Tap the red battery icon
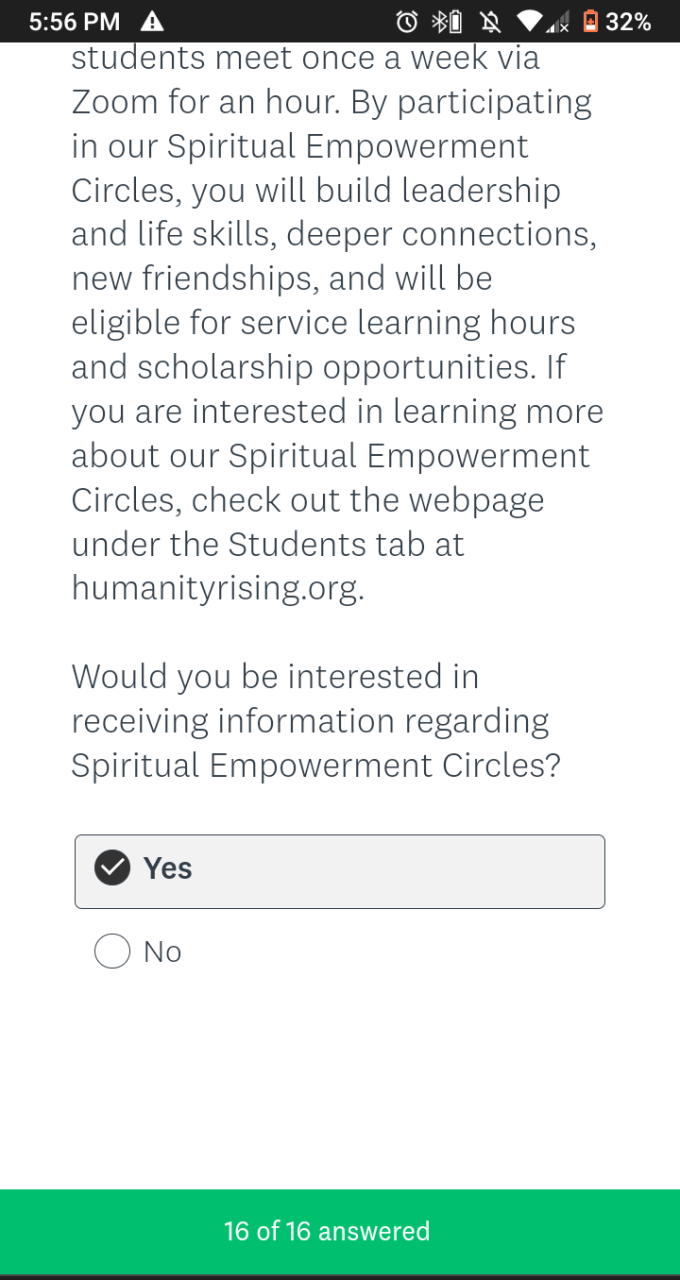Image resolution: width=680 pixels, height=1280 pixels. click(x=590, y=21)
